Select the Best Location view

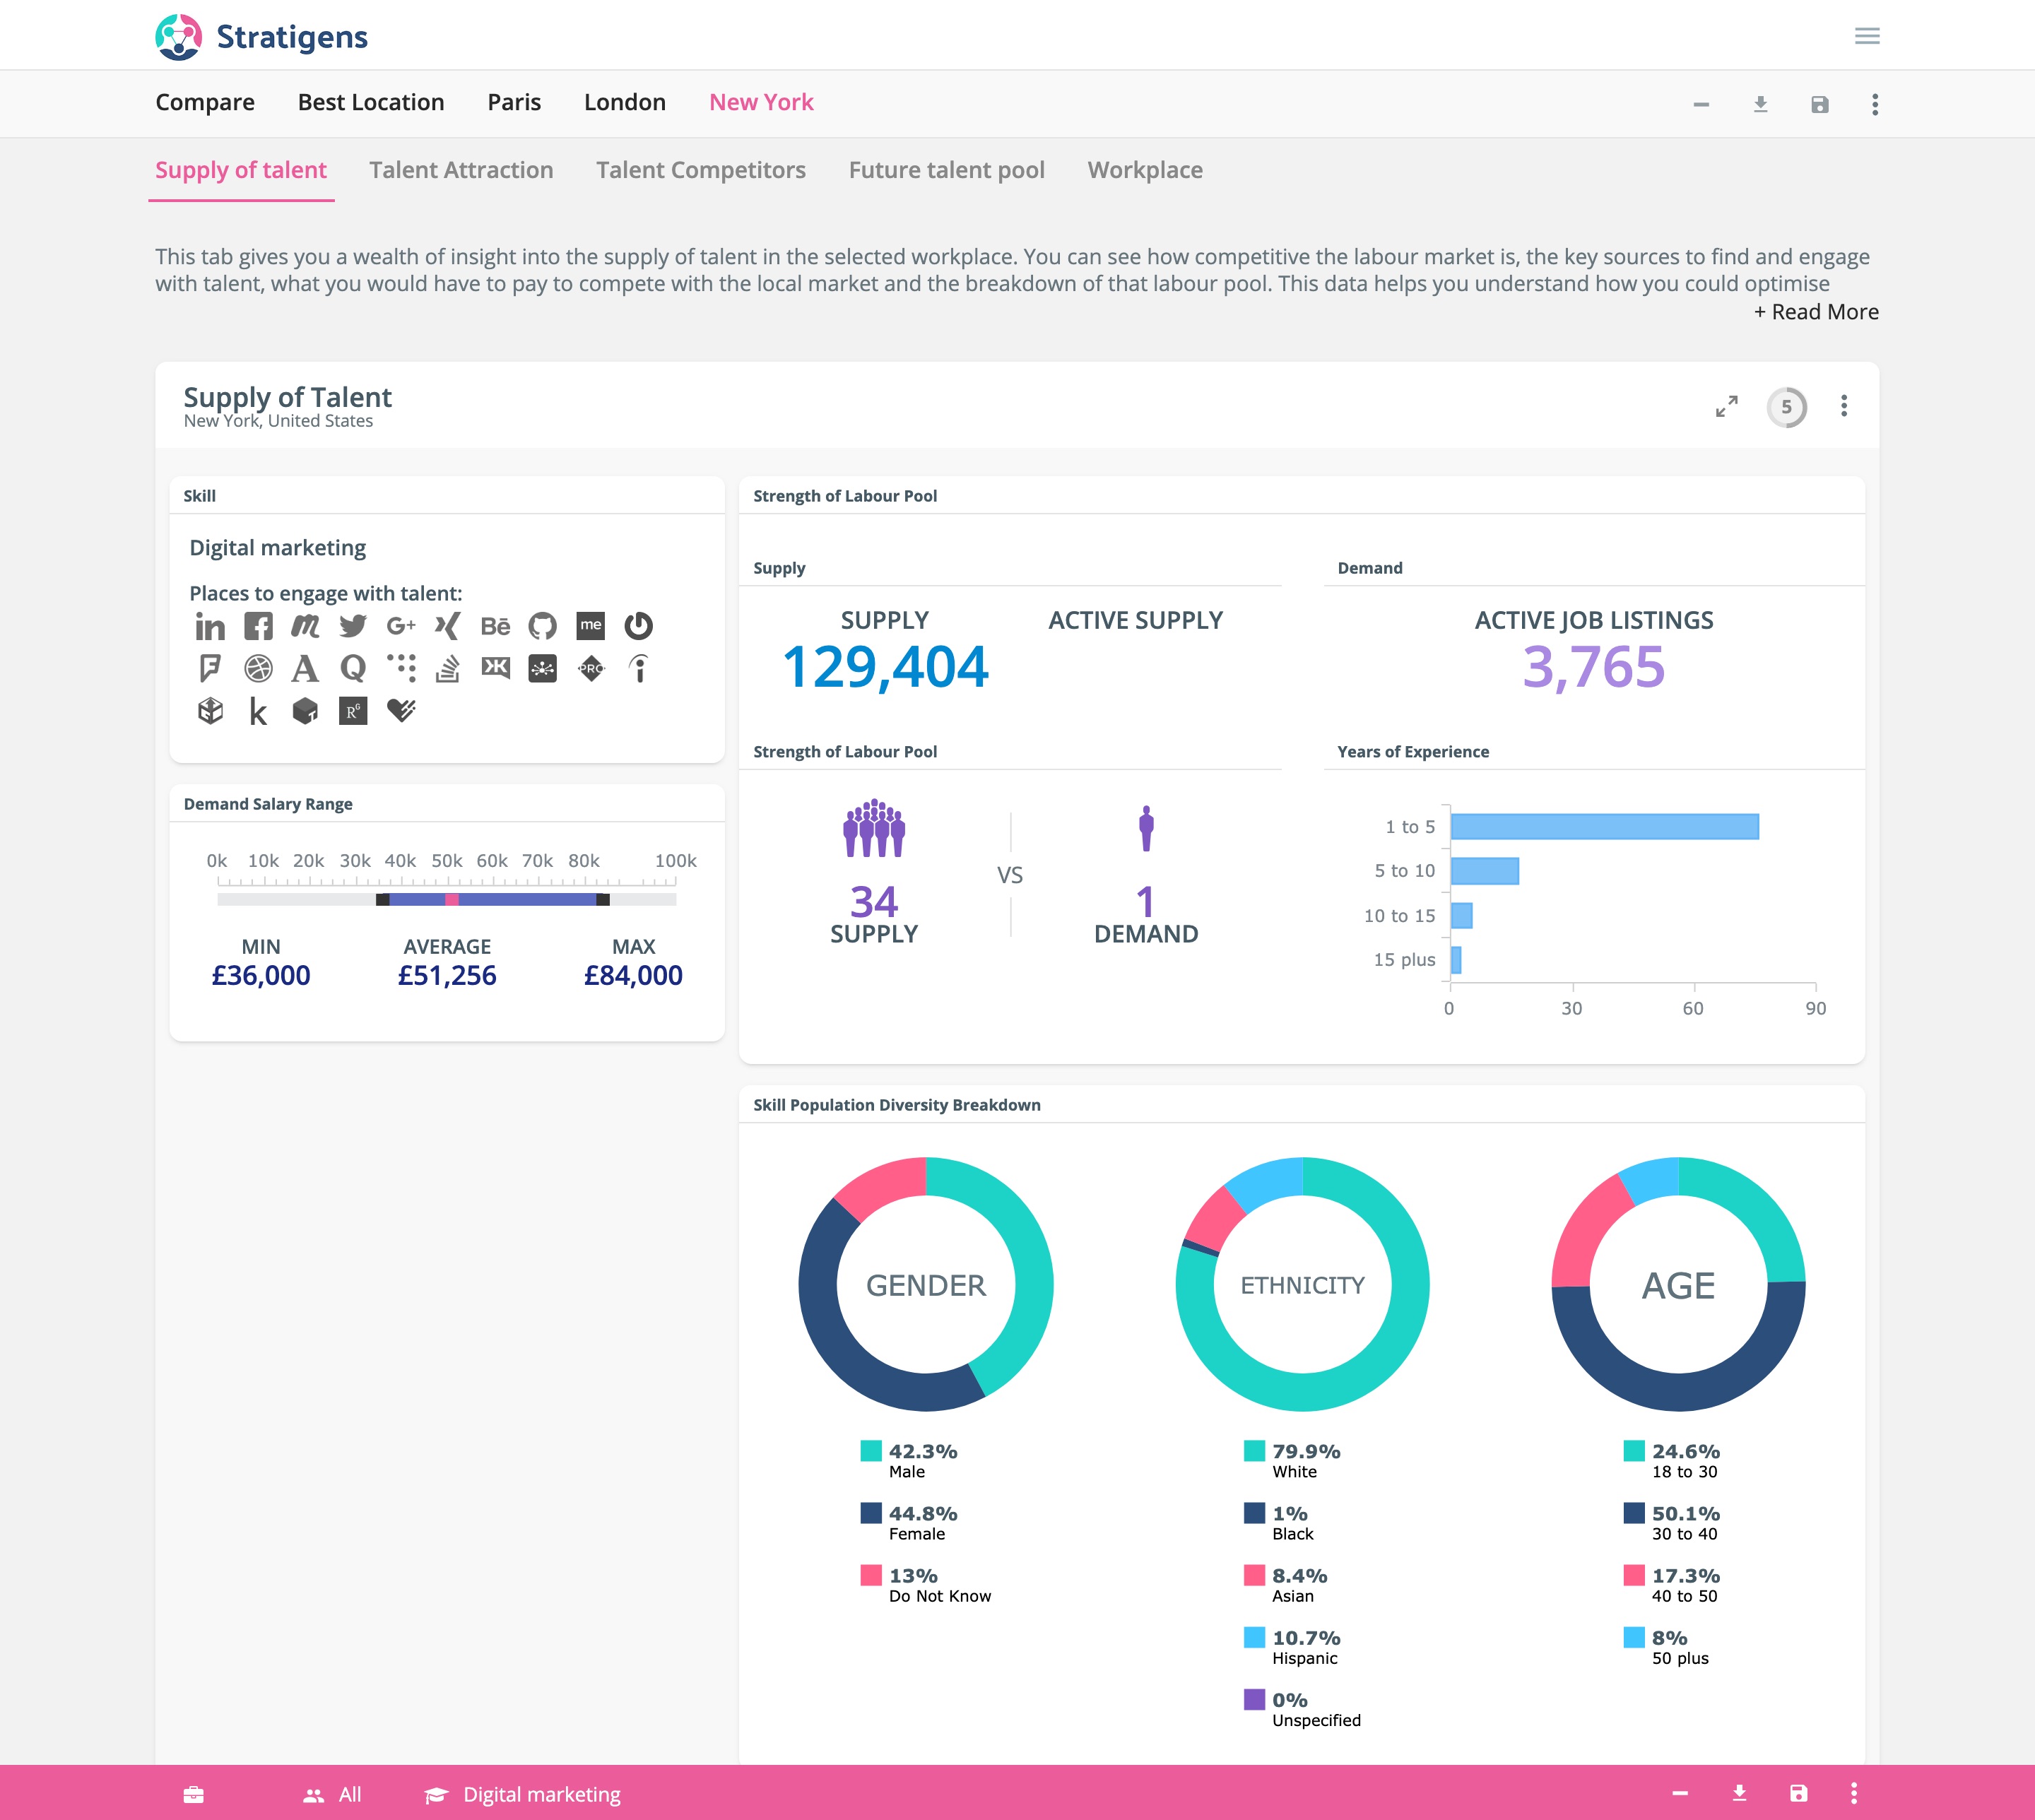(370, 102)
